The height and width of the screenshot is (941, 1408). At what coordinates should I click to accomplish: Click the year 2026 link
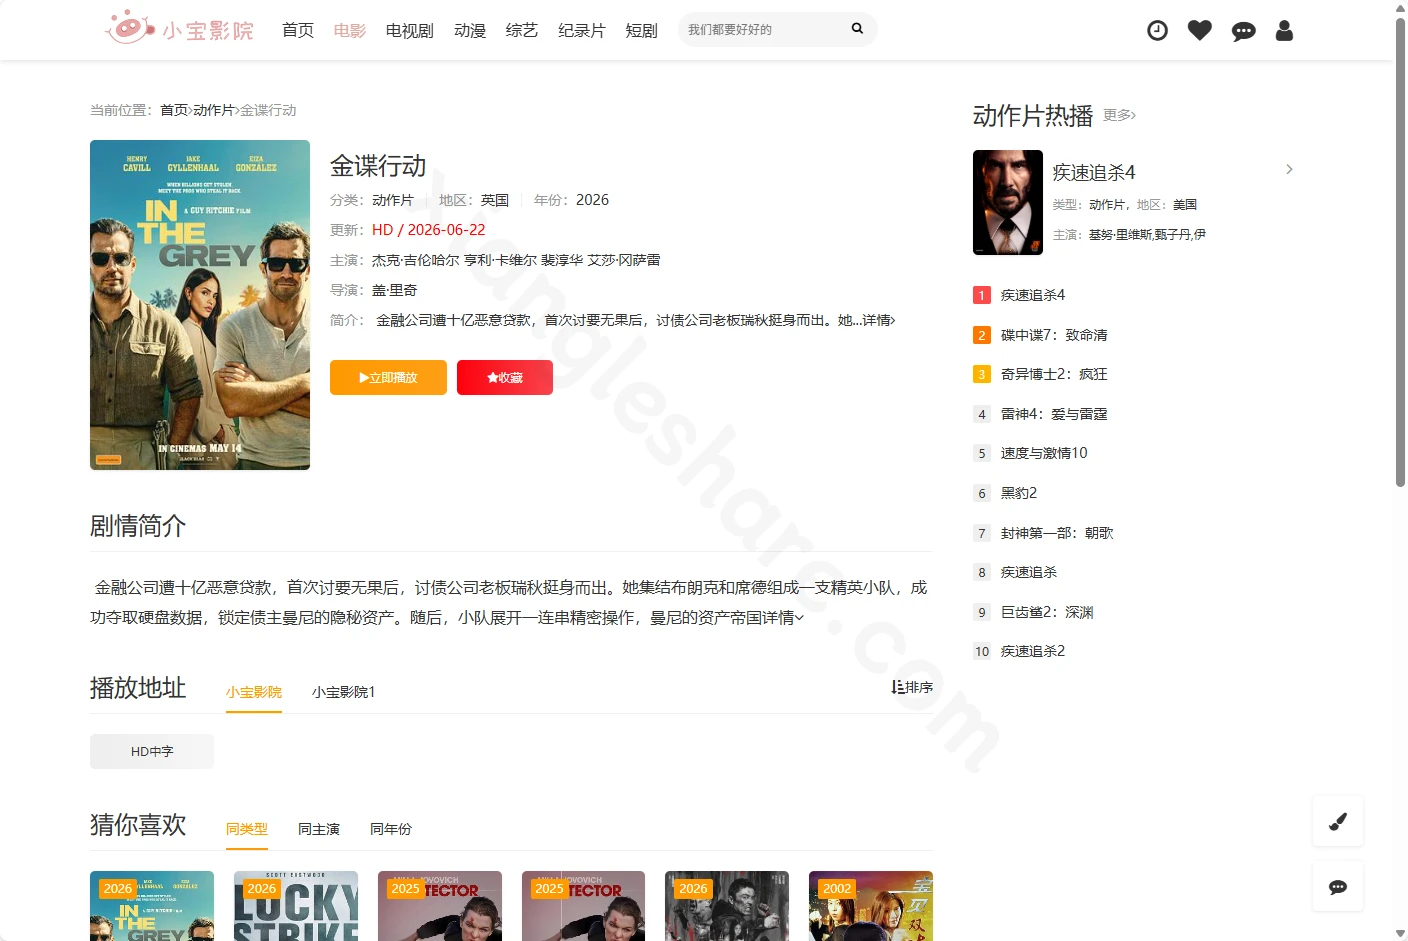coord(592,200)
